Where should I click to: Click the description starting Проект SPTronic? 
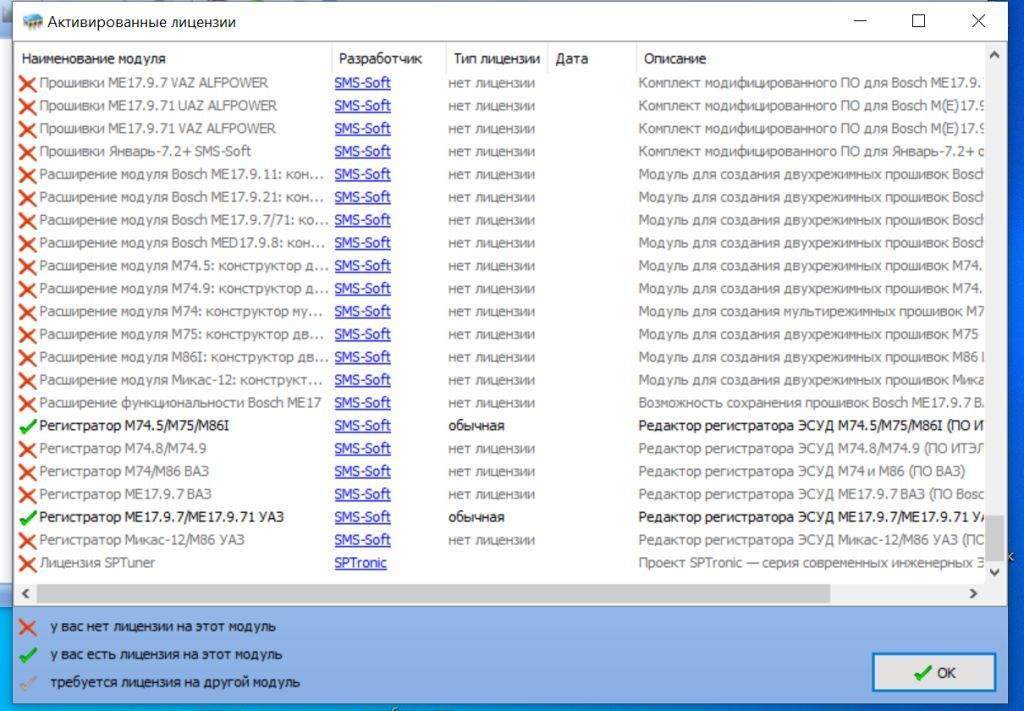(810, 563)
